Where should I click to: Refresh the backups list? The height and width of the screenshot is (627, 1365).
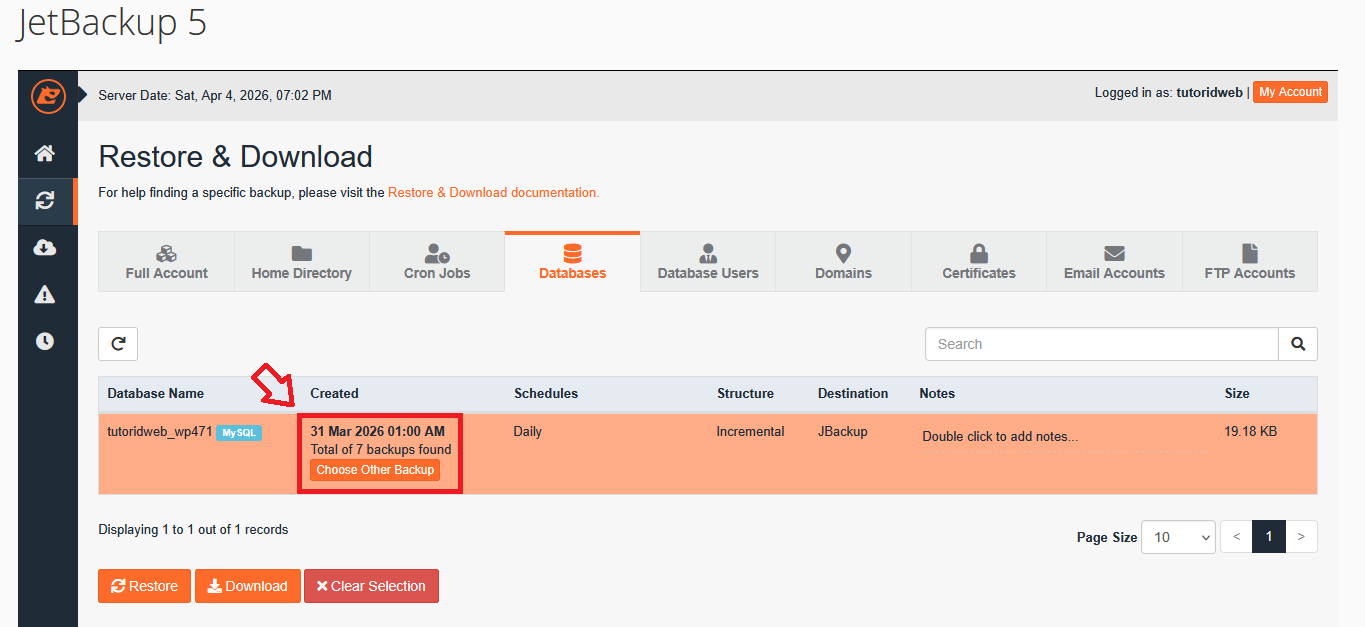click(117, 343)
